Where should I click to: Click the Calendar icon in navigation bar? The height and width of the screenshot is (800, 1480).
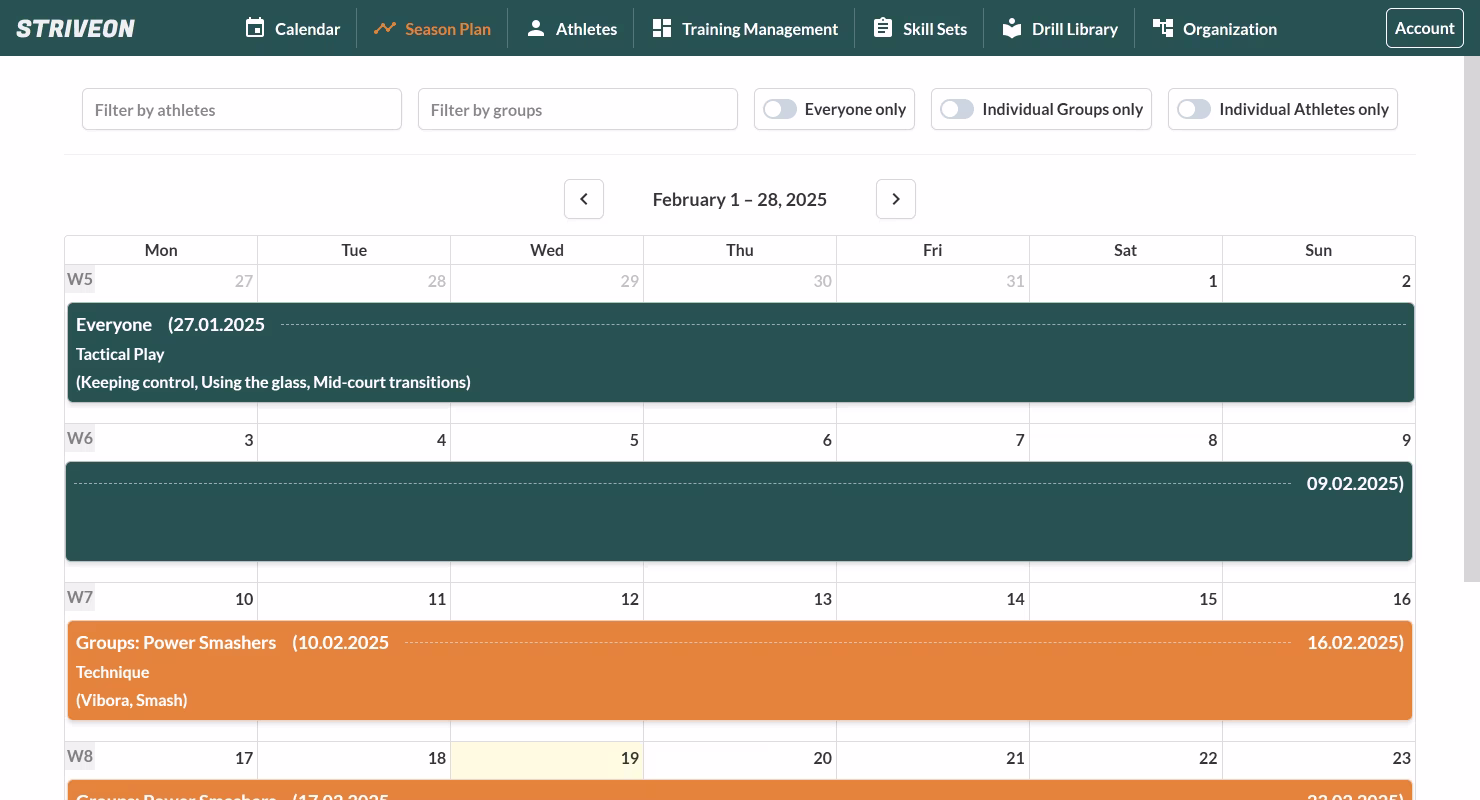pos(255,28)
